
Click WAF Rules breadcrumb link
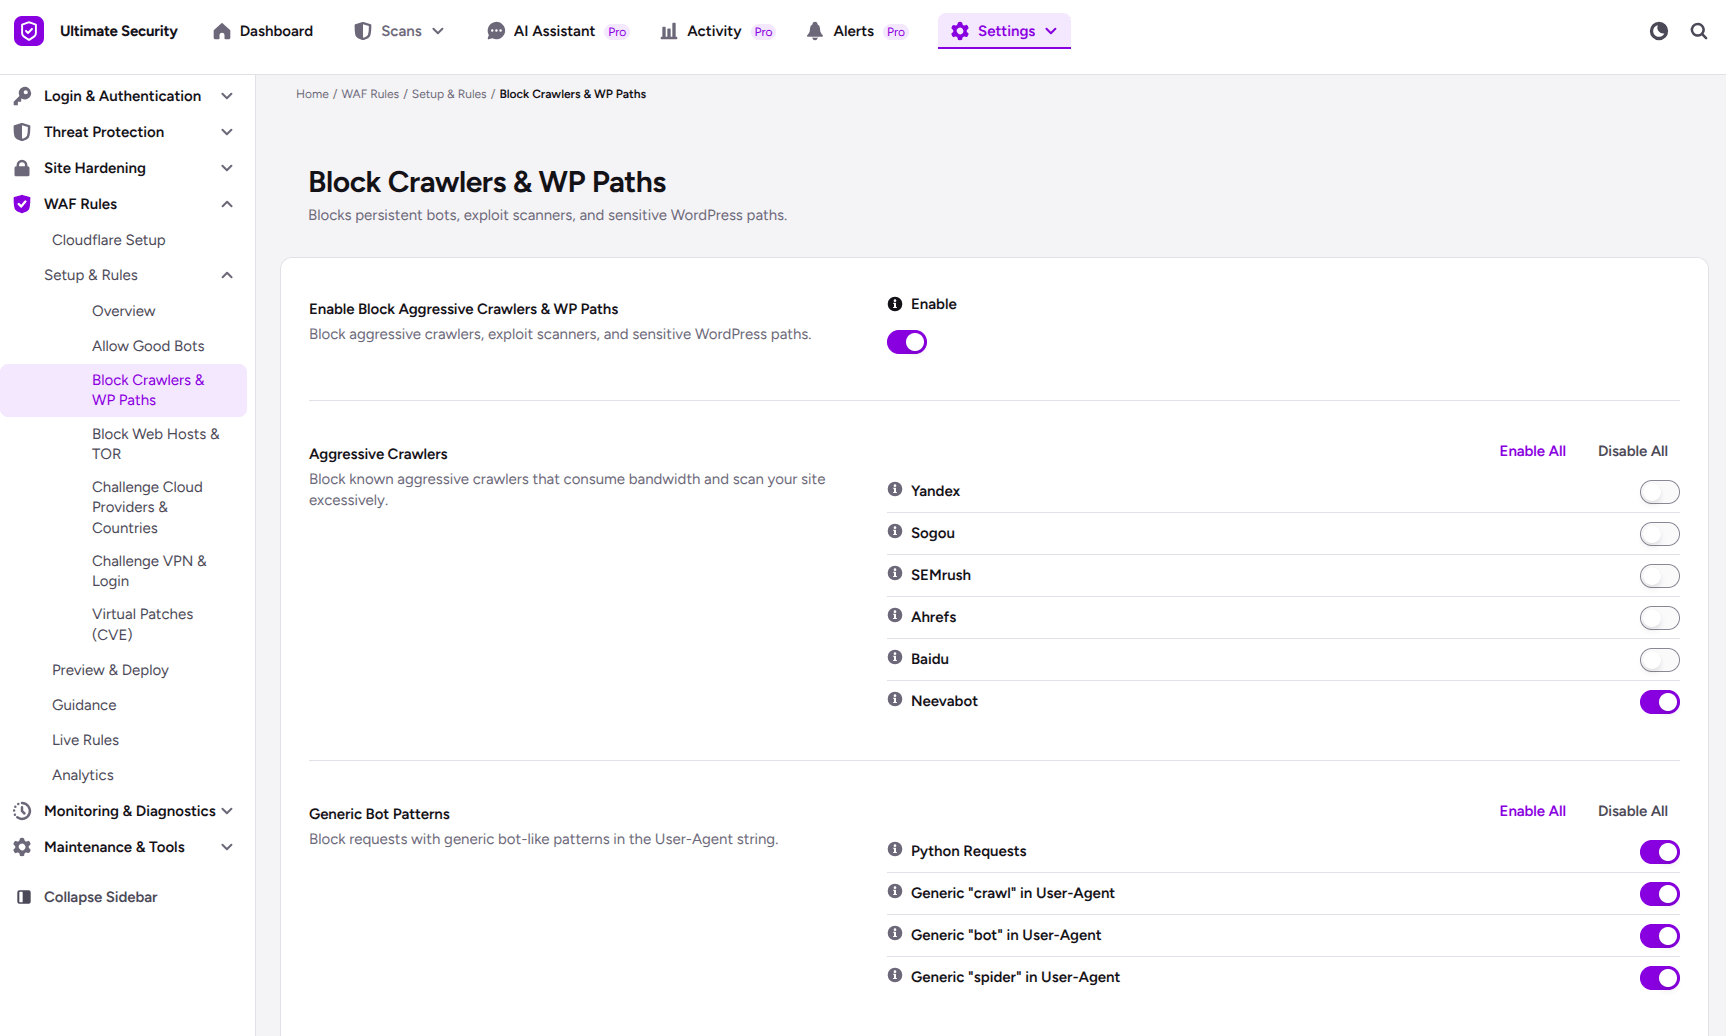[370, 94]
